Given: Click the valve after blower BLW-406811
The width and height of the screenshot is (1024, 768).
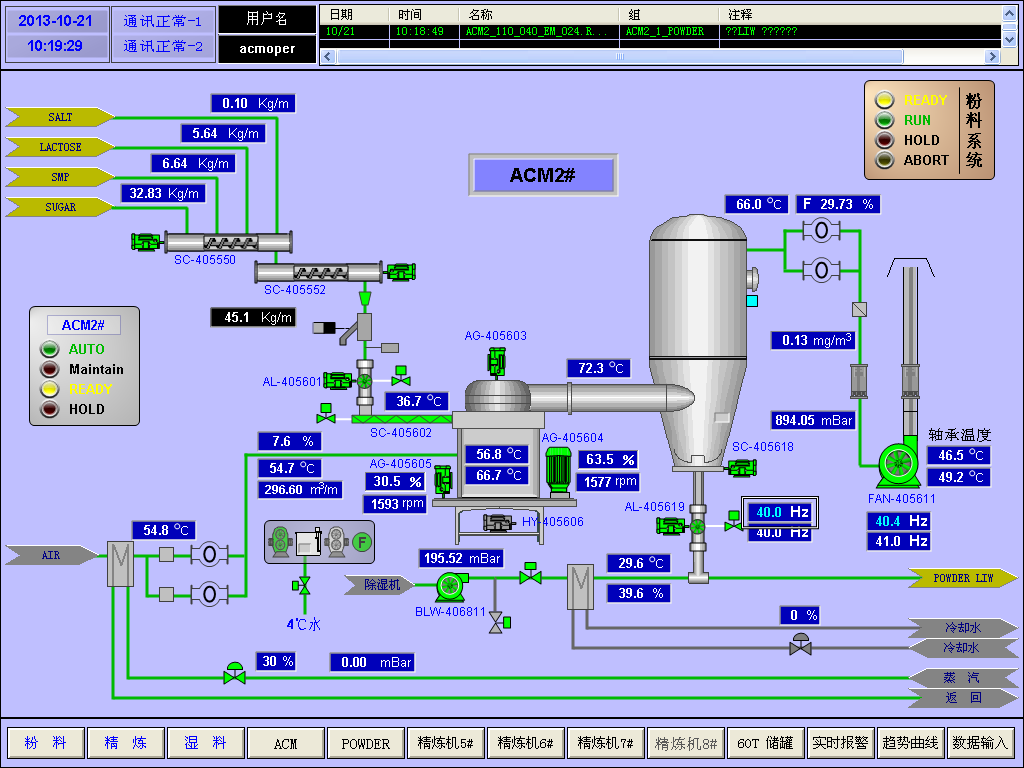Looking at the screenshot, I should click(x=530, y=573).
